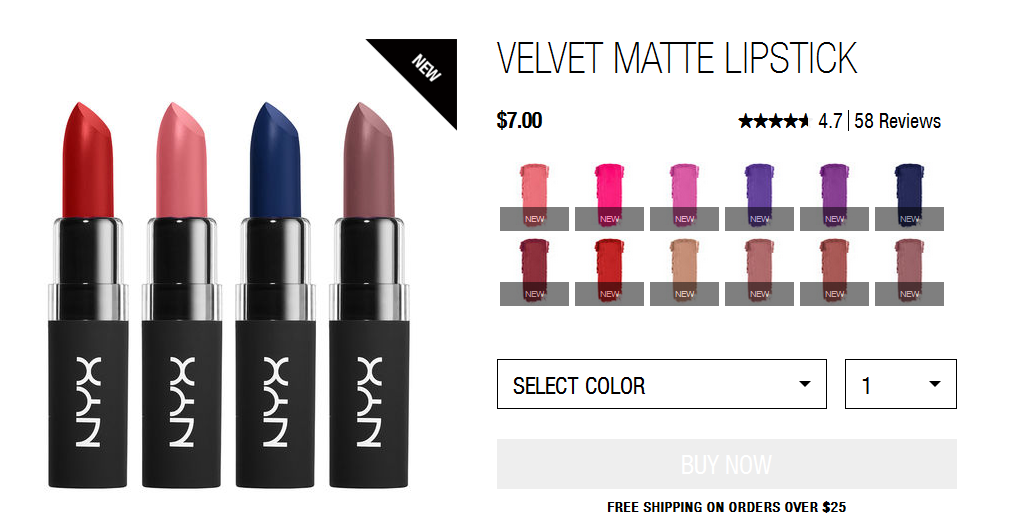Choose the dusty mauve last-row swatch
This screenshot has height=529, width=1013.
coord(909,271)
